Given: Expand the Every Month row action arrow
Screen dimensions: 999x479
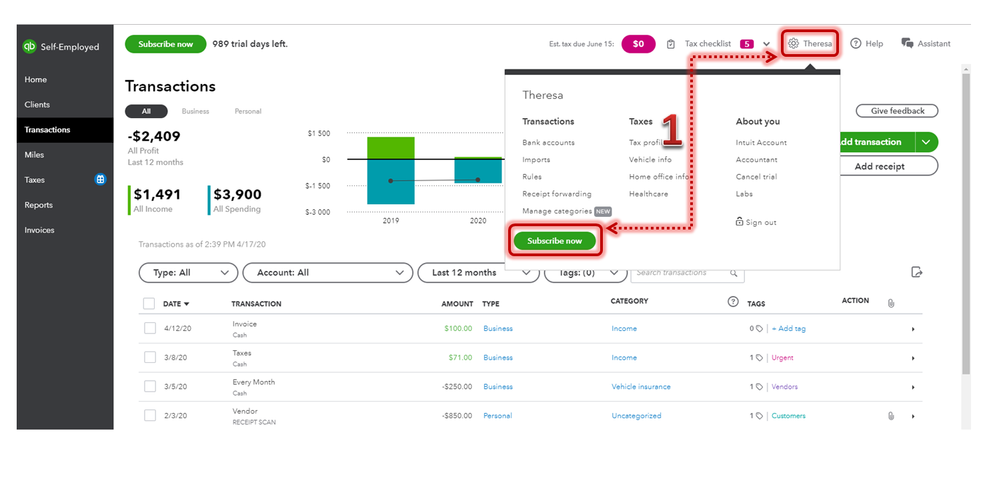Looking at the screenshot, I should (913, 387).
